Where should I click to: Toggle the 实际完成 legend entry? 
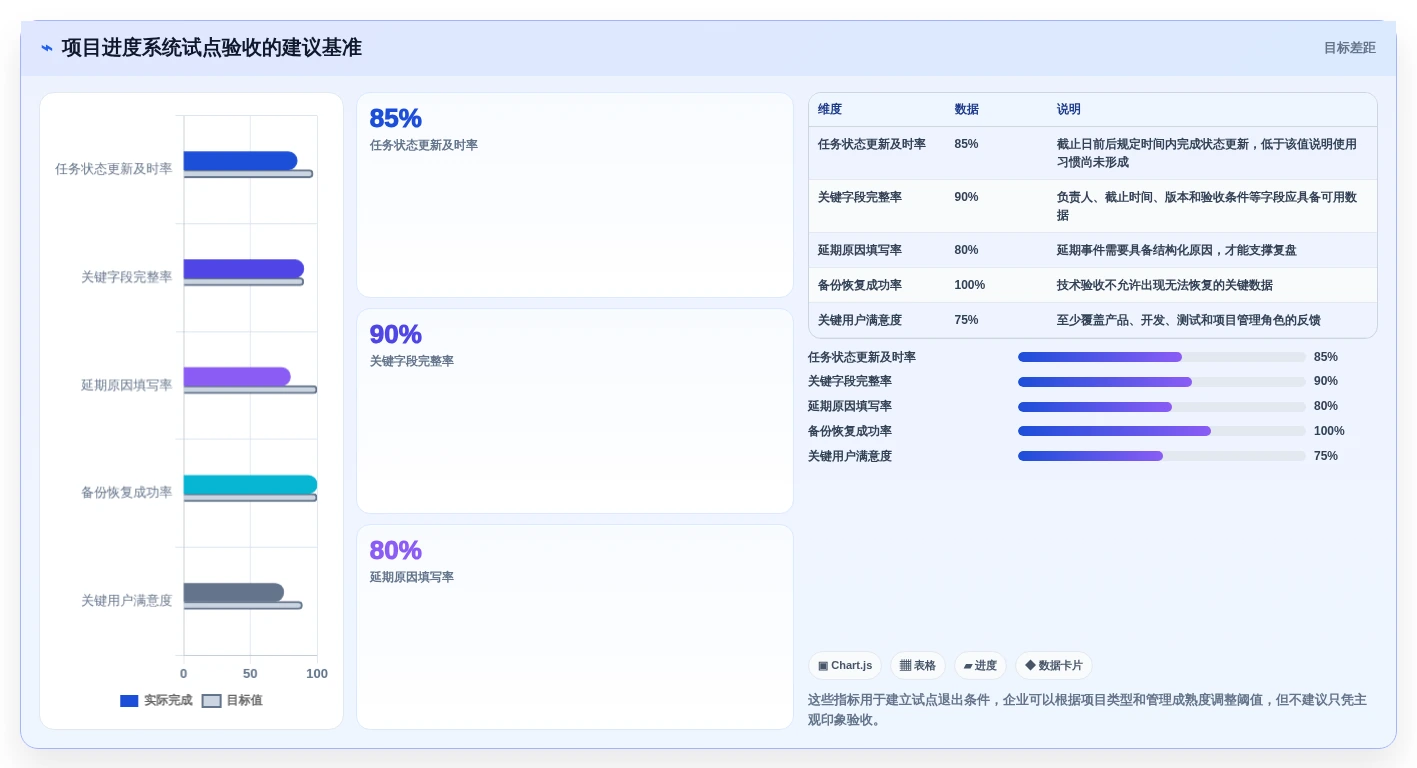click(156, 701)
